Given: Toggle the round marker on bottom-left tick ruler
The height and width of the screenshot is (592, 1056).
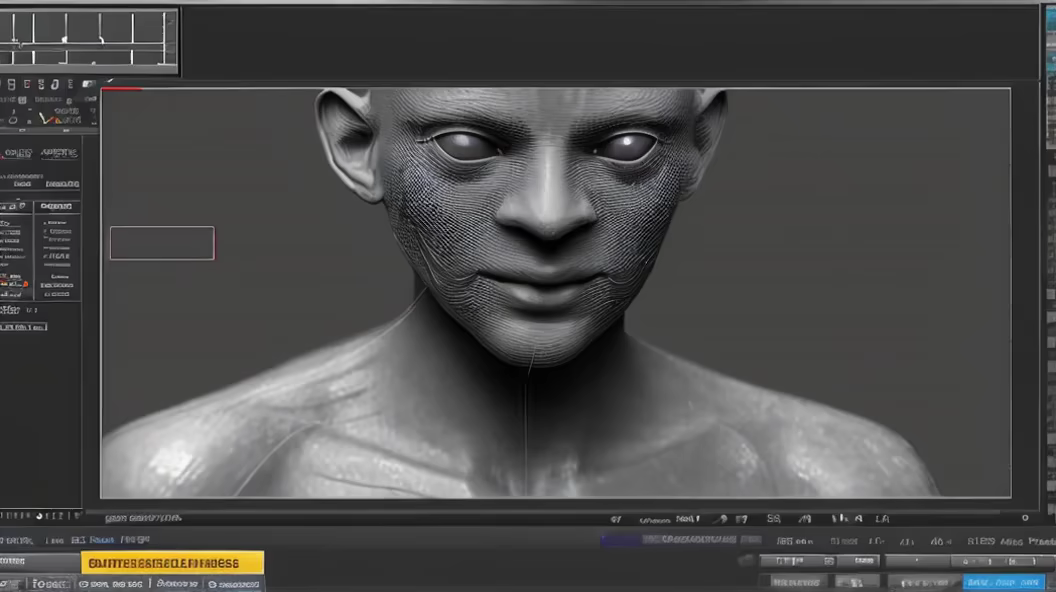Looking at the screenshot, I should click(x=39, y=516).
